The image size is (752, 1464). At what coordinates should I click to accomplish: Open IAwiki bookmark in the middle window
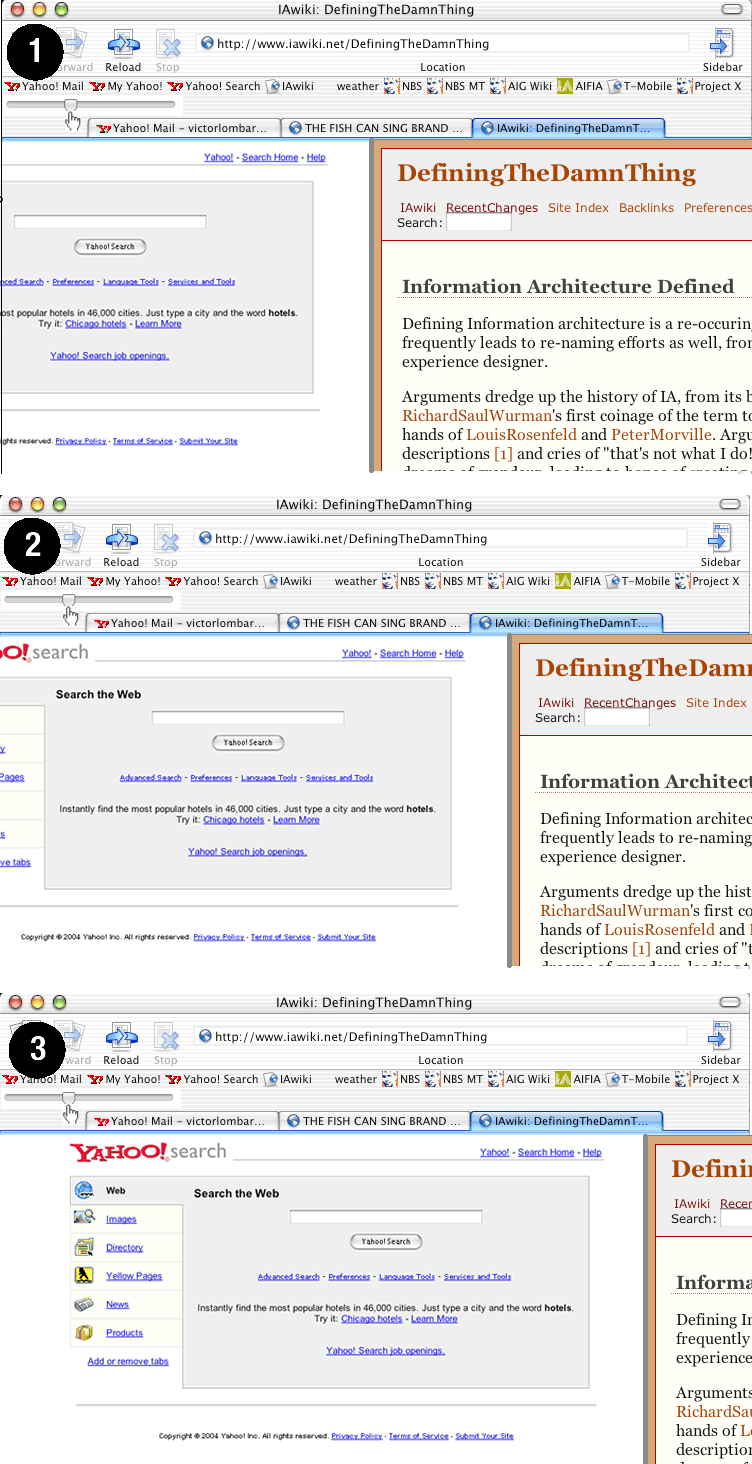pyautogui.click(x=288, y=581)
